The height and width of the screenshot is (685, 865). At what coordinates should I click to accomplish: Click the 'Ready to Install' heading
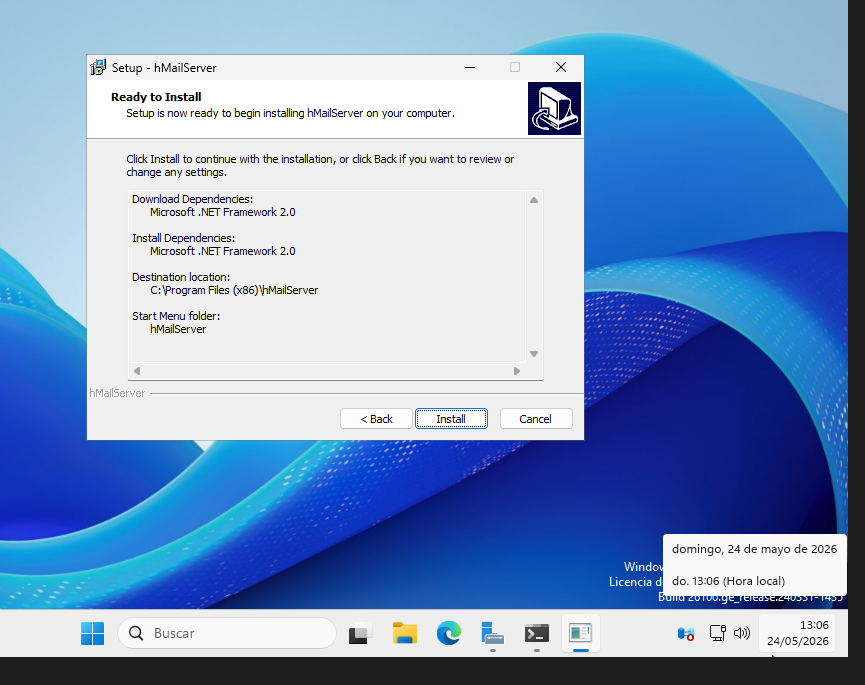click(156, 97)
